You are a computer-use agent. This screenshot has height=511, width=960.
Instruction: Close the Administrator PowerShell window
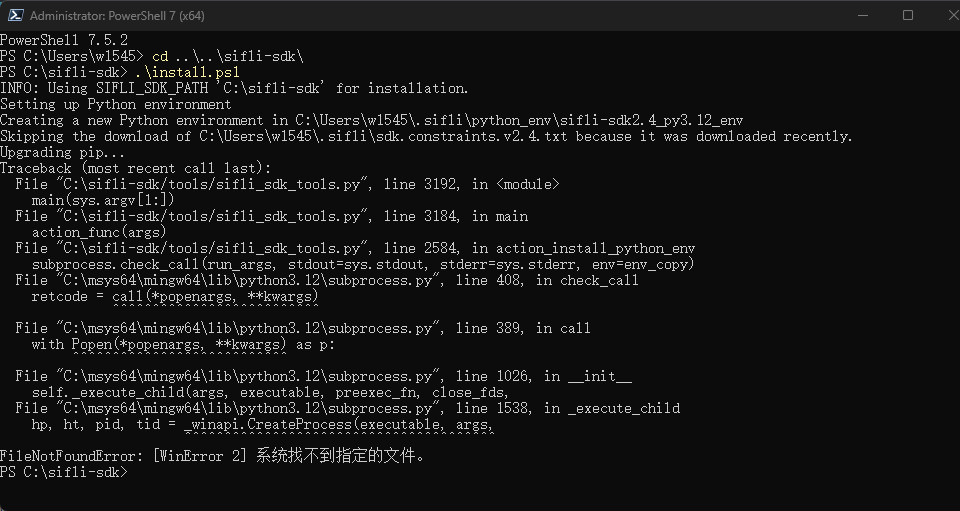coord(953,15)
